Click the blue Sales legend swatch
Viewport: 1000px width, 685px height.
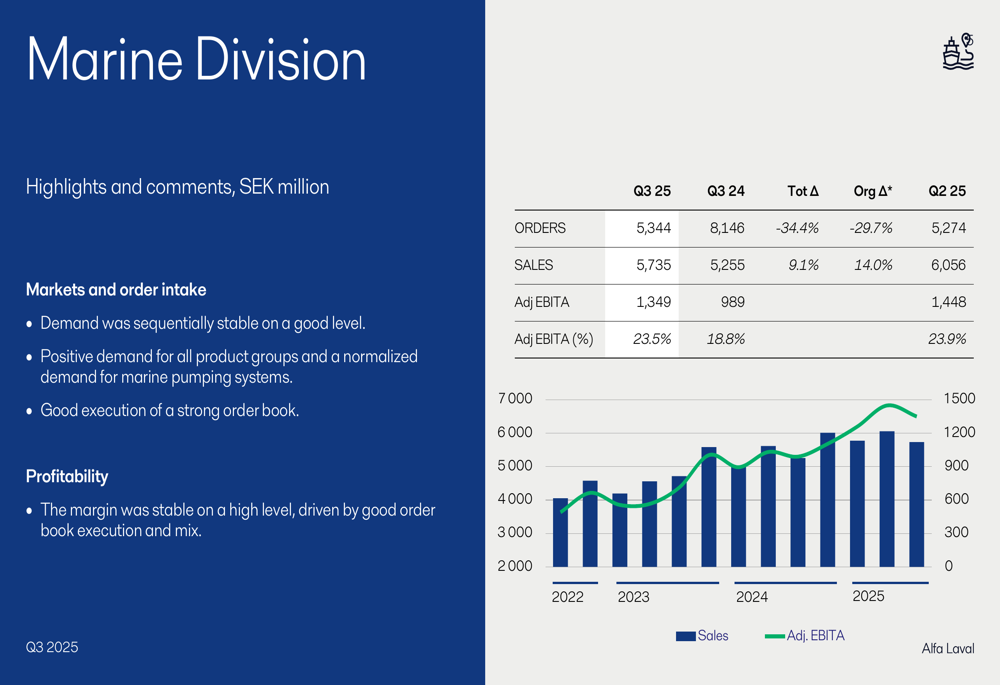pyautogui.click(x=685, y=636)
